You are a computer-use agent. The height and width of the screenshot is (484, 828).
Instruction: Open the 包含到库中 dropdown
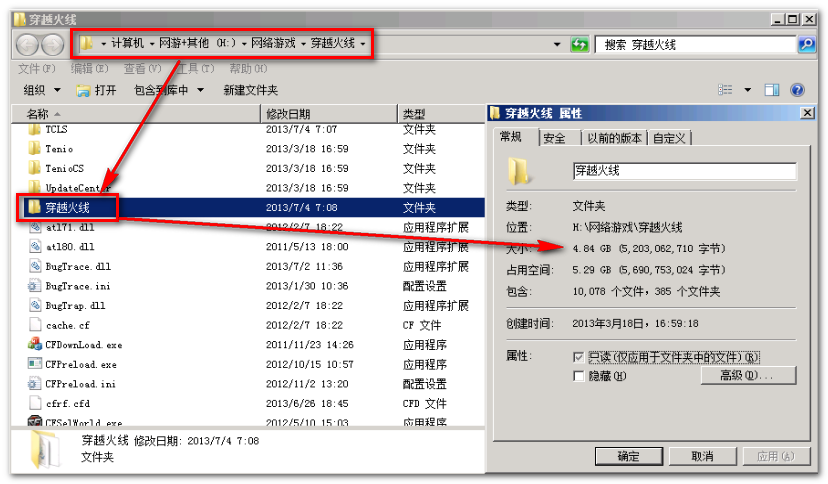tap(169, 90)
